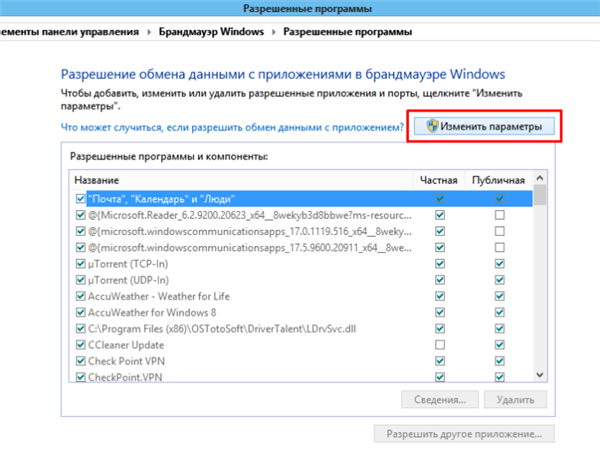Toggle the main checkbox for AccuWeather - Weather for Life
Screen dimensions: 600x451
click(x=80, y=296)
